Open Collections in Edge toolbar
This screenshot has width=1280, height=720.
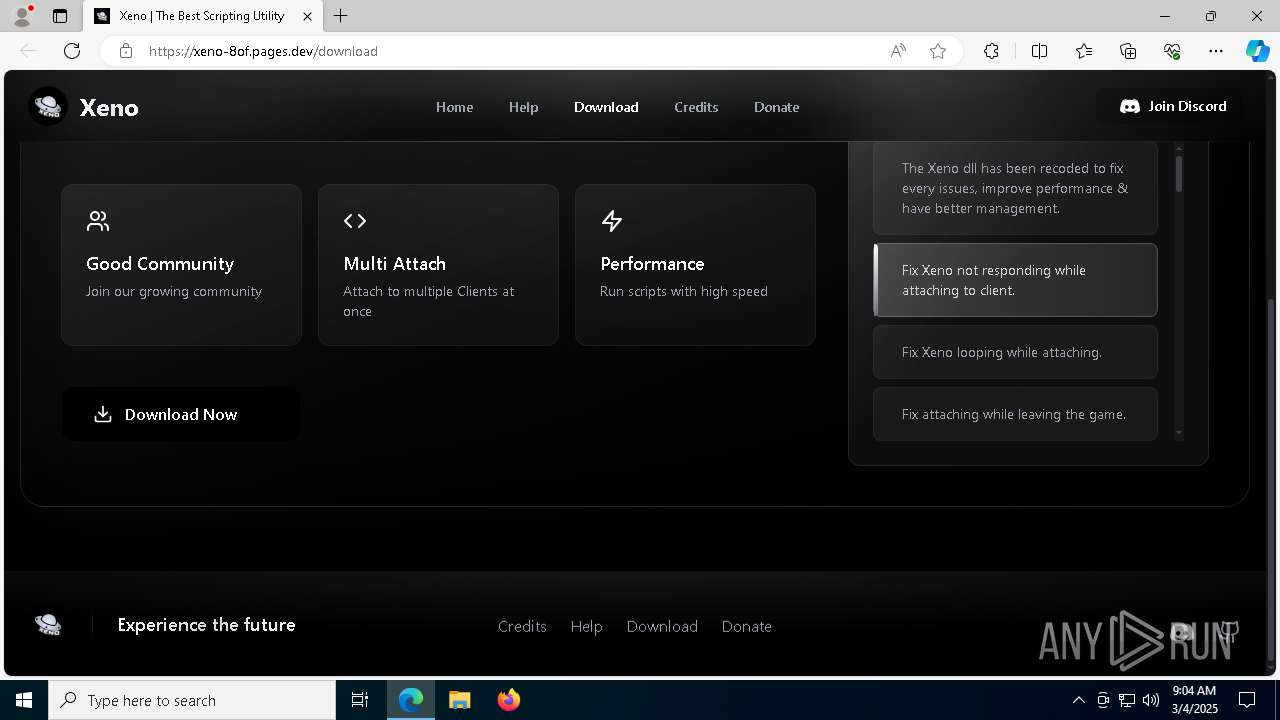tap(1128, 51)
